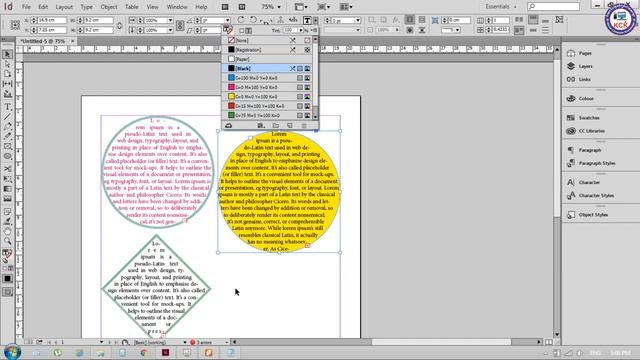This screenshot has height=360, width=640.
Task: Select the Content Collector tool
Action: [x=7, y=94]
